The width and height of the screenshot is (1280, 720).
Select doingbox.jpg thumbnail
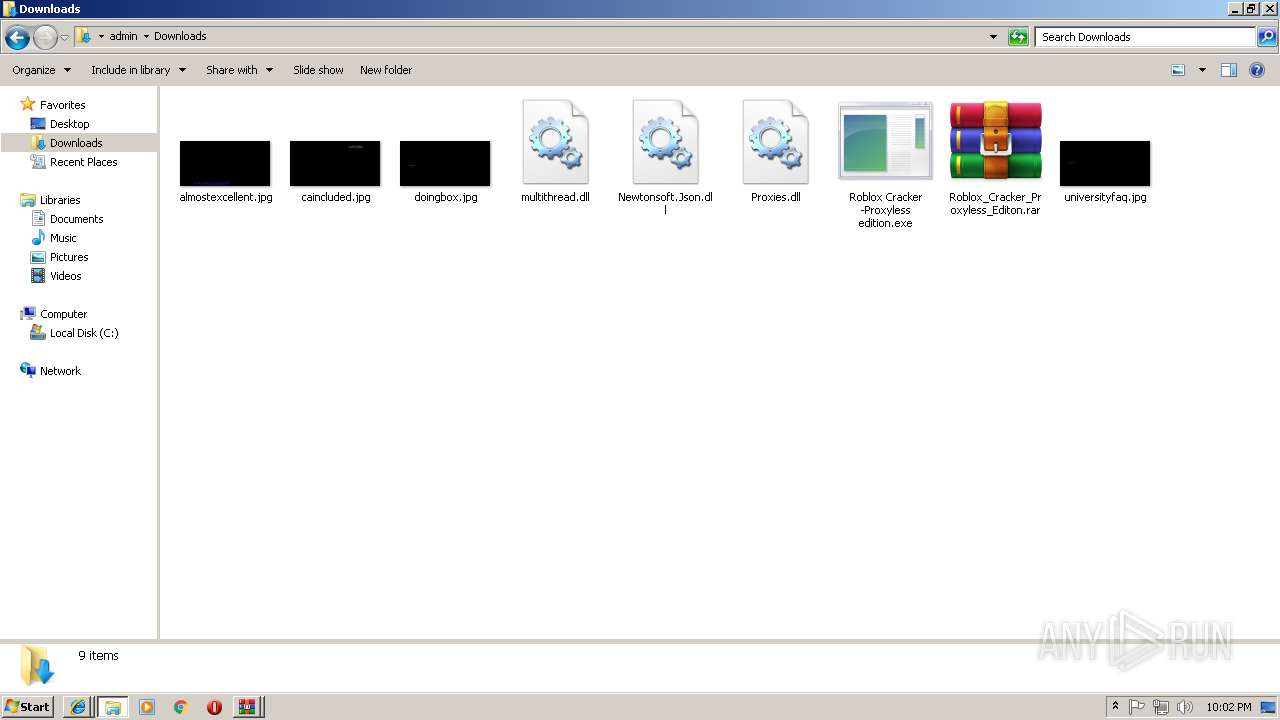tap(445, 163)
